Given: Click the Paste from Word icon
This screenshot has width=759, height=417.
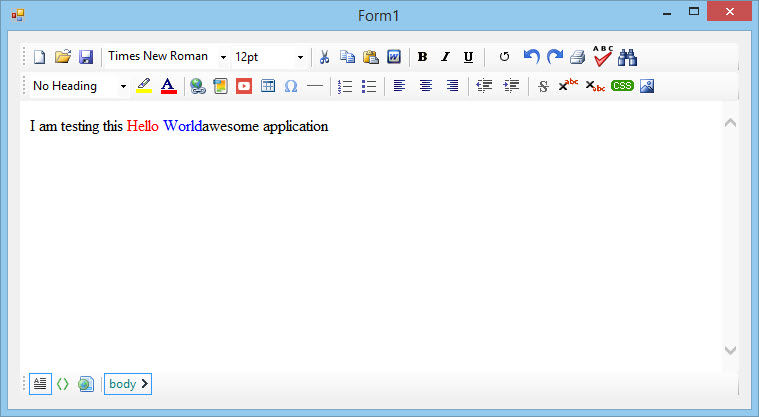Looking at the screenshot, I should coord(394,57).
